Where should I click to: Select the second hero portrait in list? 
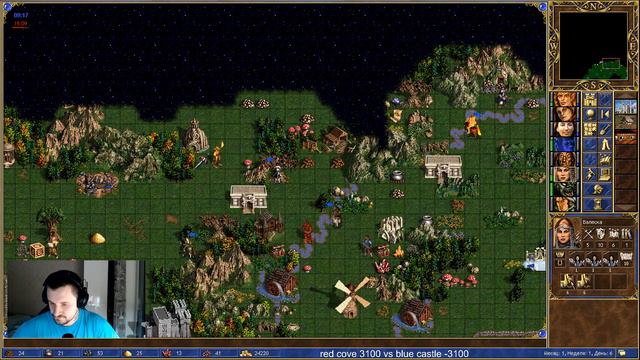click(x=565, y=114)
